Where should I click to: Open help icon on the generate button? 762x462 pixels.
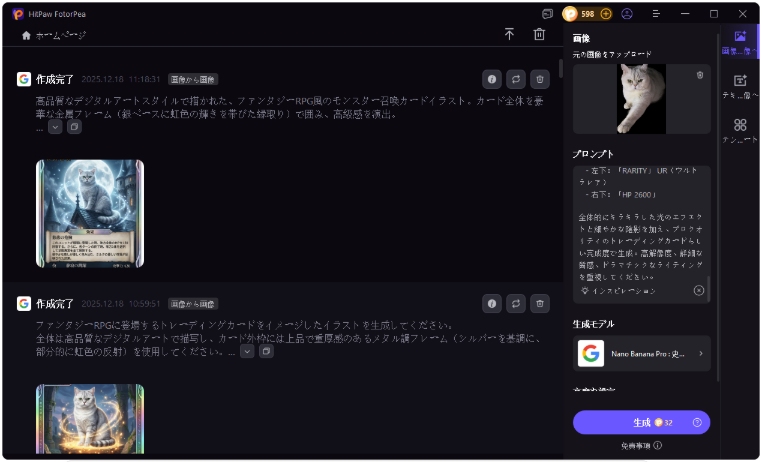click(x=697, y=423)
